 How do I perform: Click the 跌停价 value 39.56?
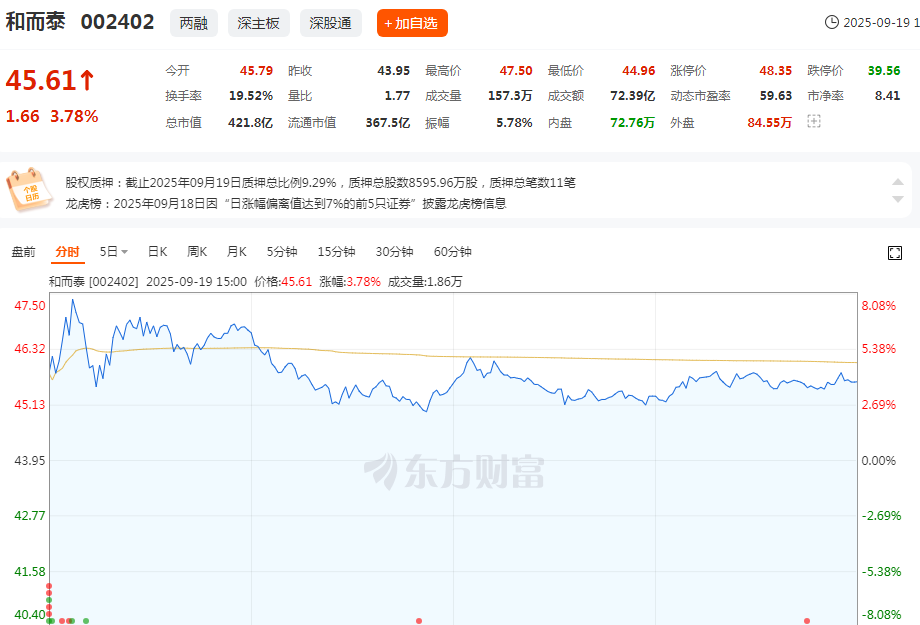pos(884,70)
